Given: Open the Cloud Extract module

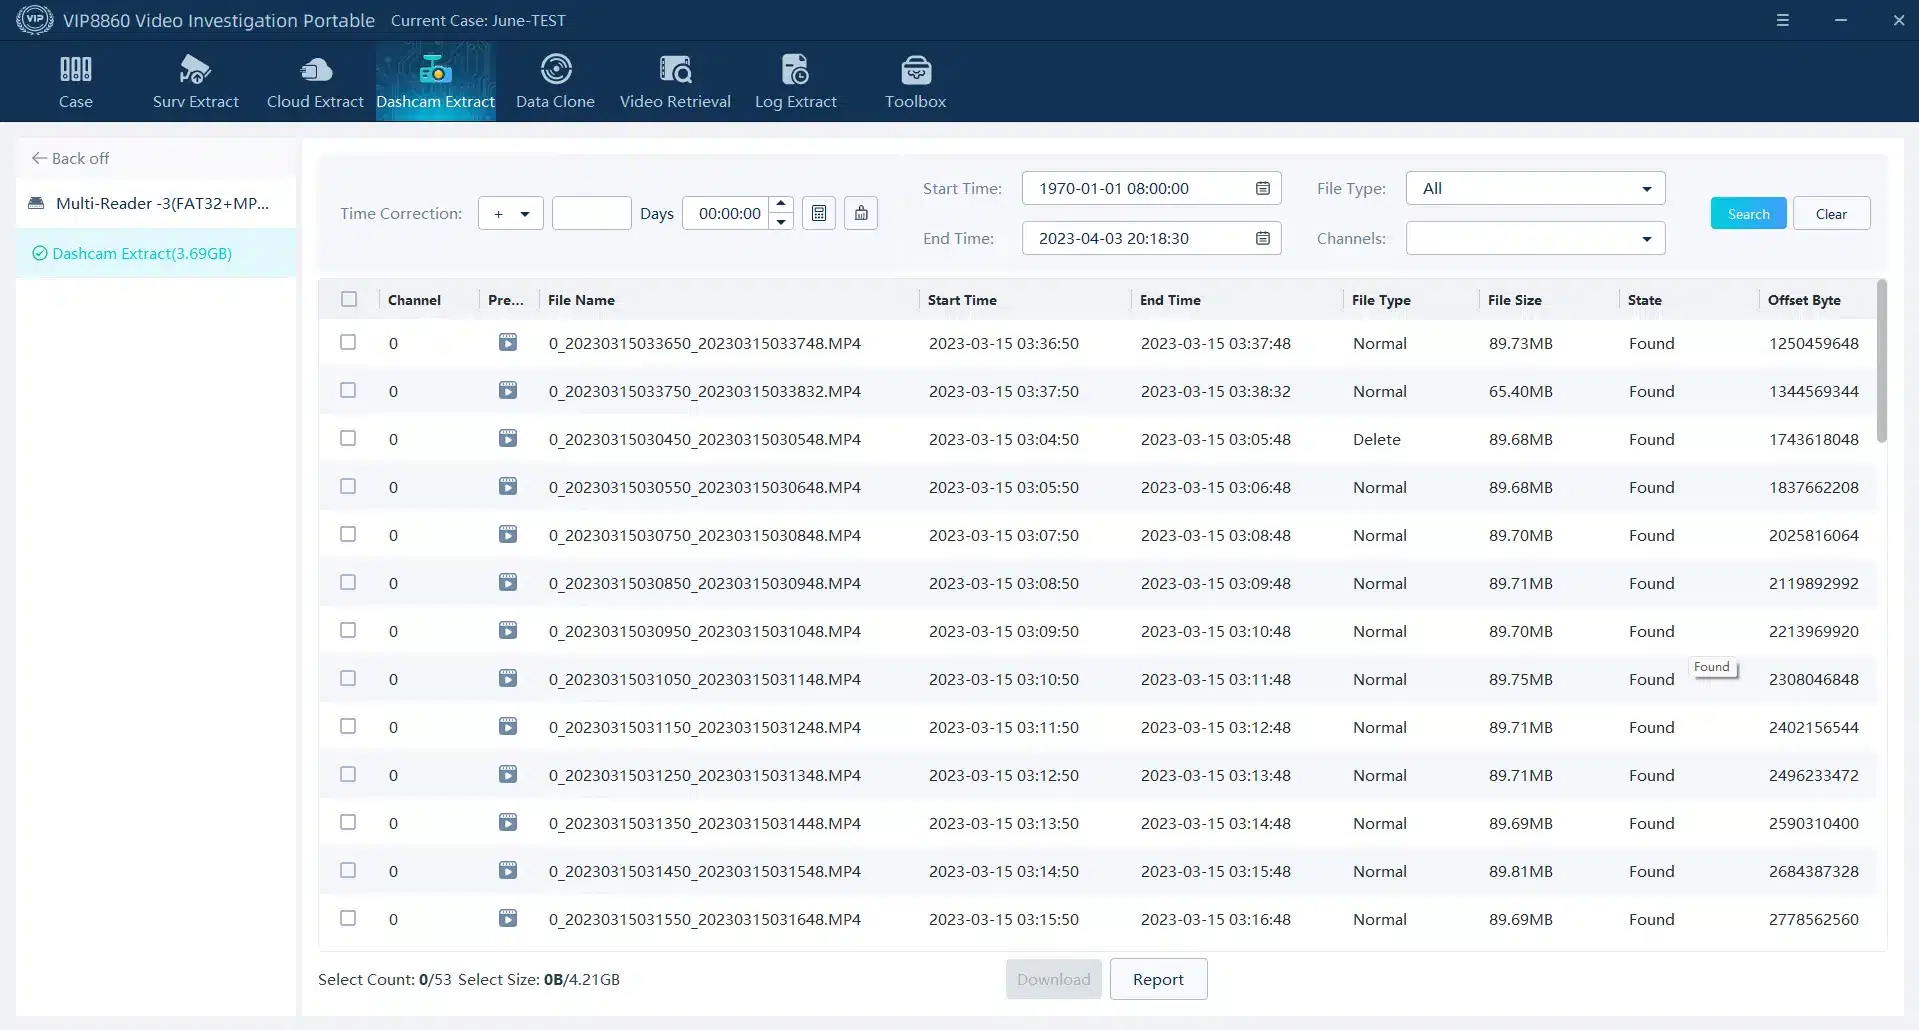Looking at the screenshot, I should [x=315, y=81].
